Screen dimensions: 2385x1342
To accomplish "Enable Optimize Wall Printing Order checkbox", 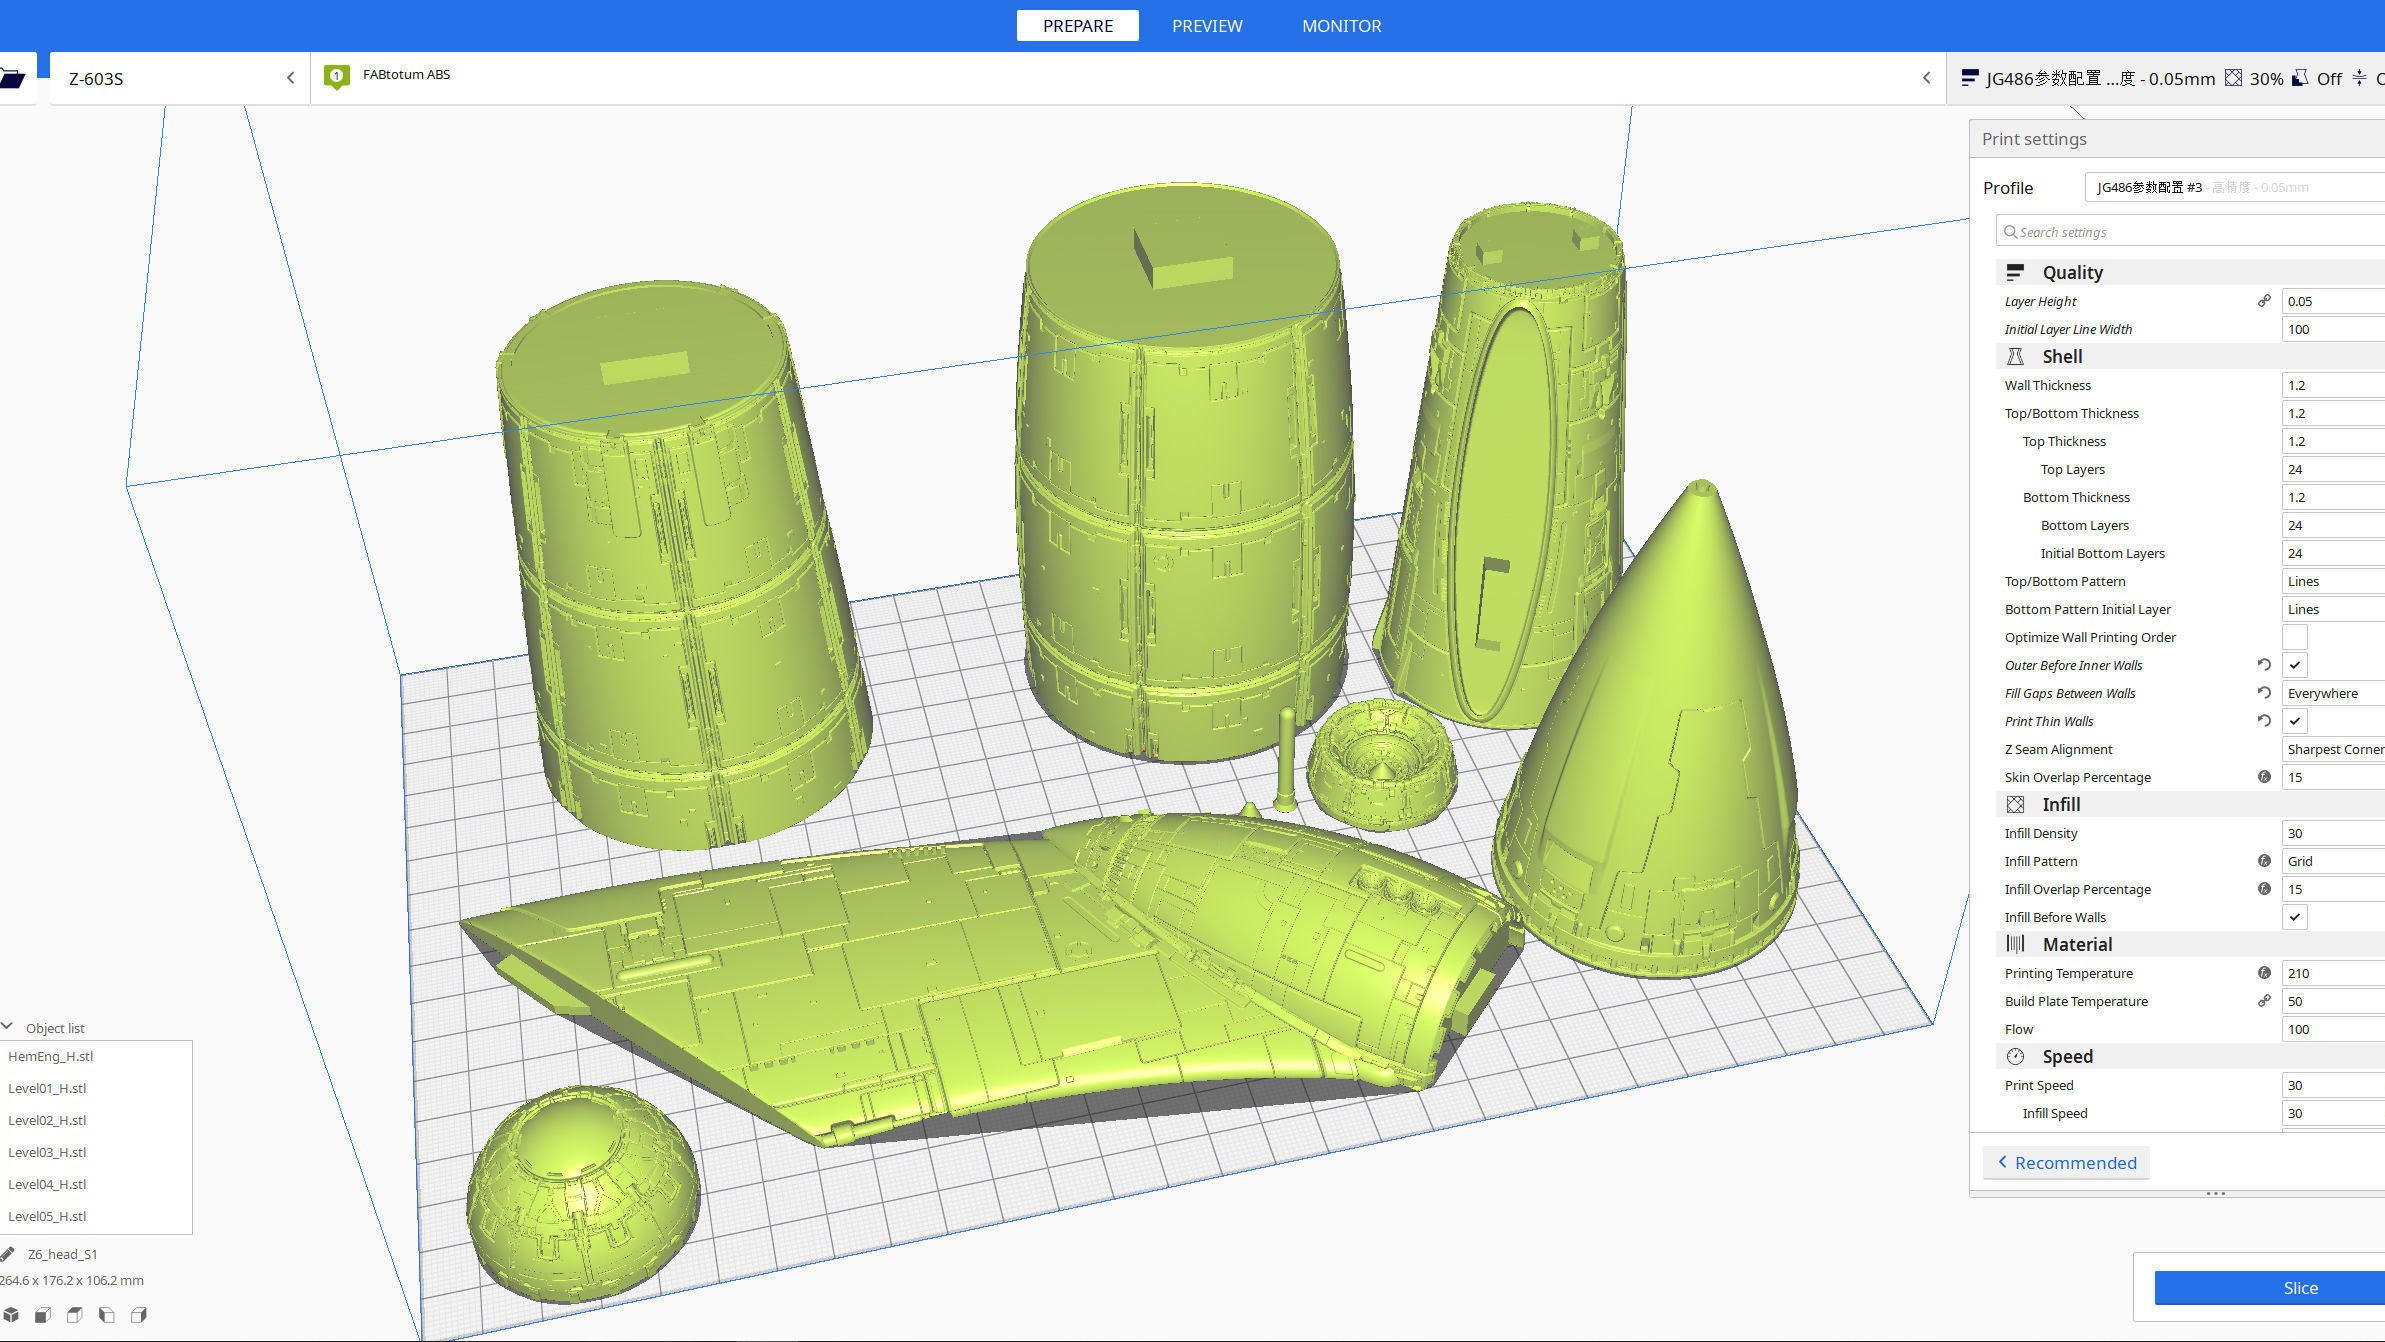I will pos(2295,637).
